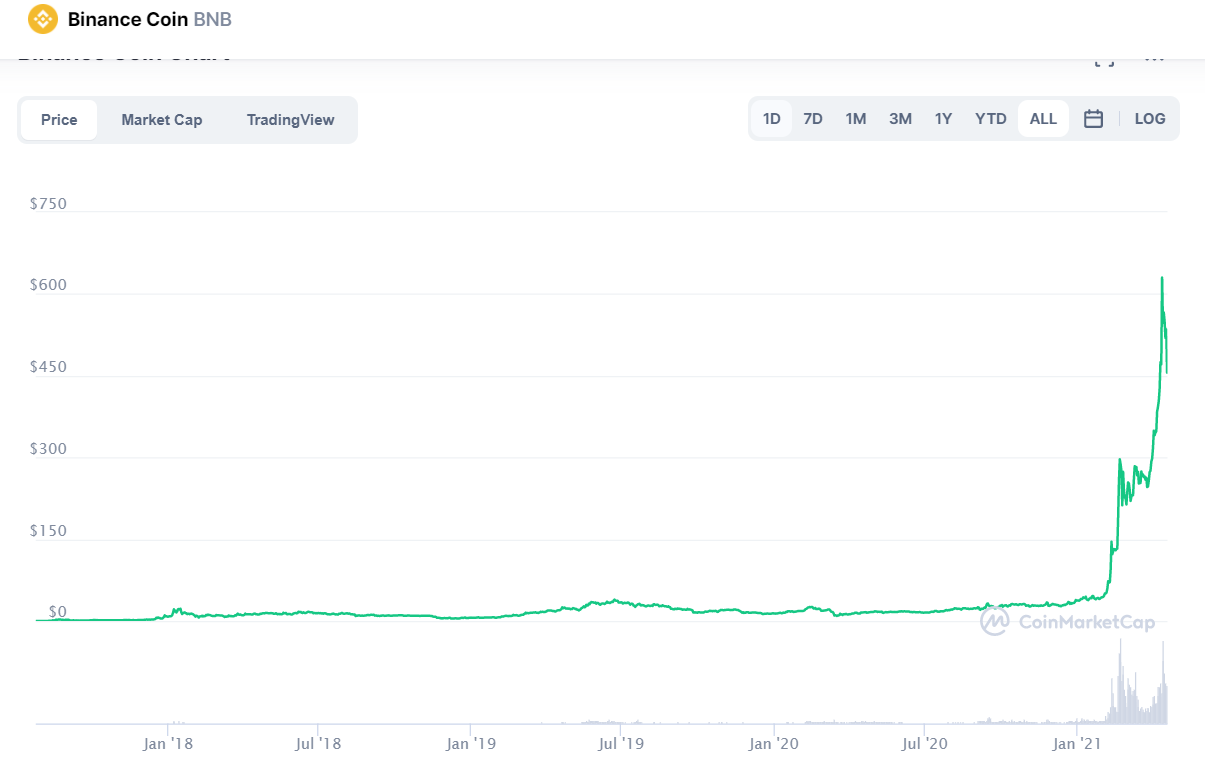1205x781 pixels.
Task: Toggle the LOG scale option
Action: click(1150, 119)
